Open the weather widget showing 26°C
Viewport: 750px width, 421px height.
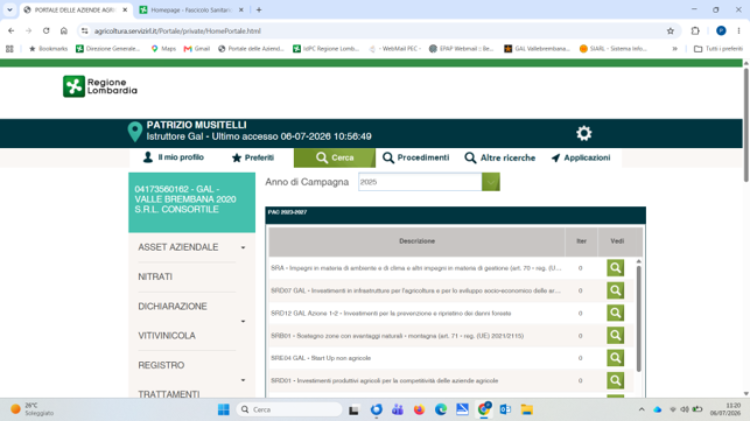pos(32,410)
